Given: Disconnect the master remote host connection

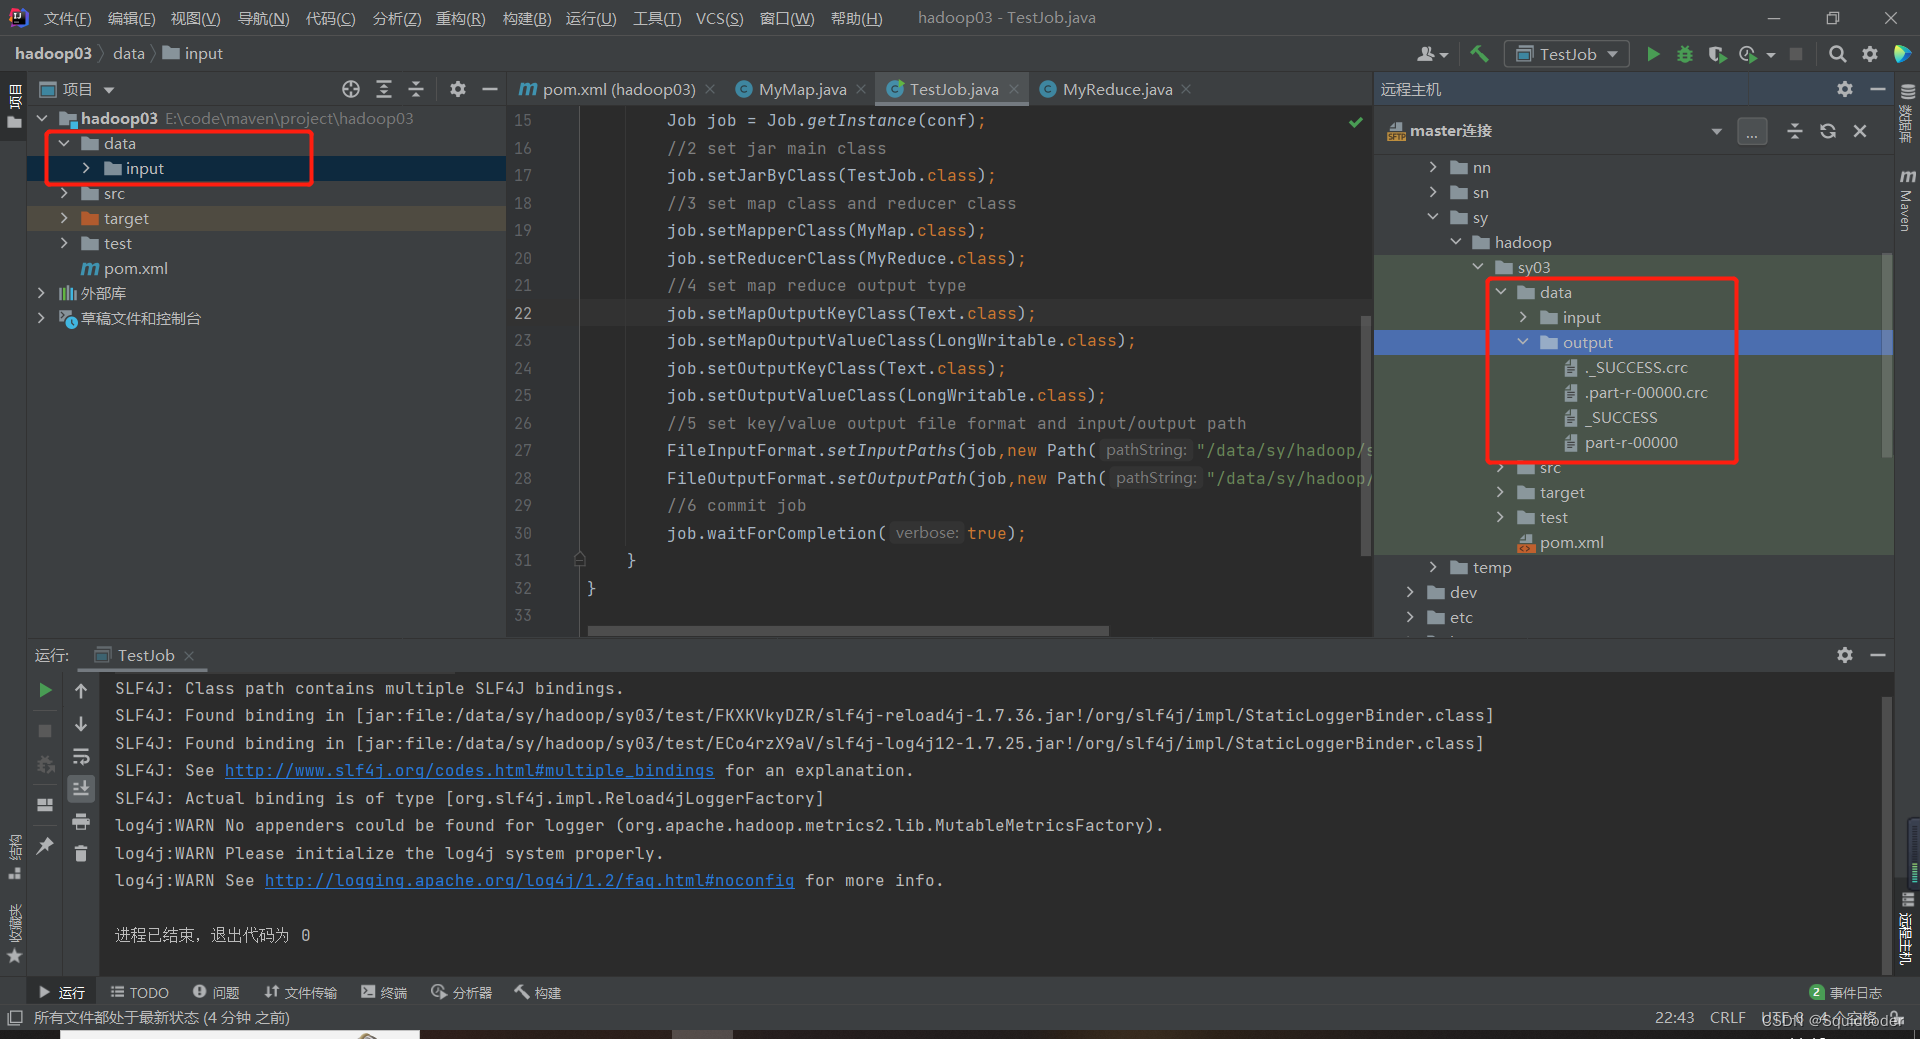Looking at the screenshot, I should (1860, 131).
